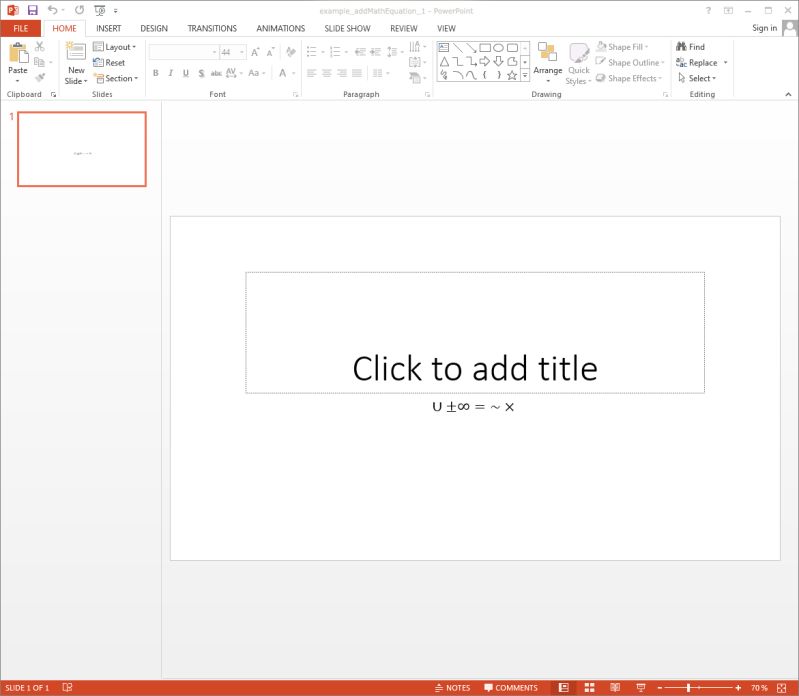Click the Cut scissors icon
This screenshot has width=799, height=696.
[39, 46]
